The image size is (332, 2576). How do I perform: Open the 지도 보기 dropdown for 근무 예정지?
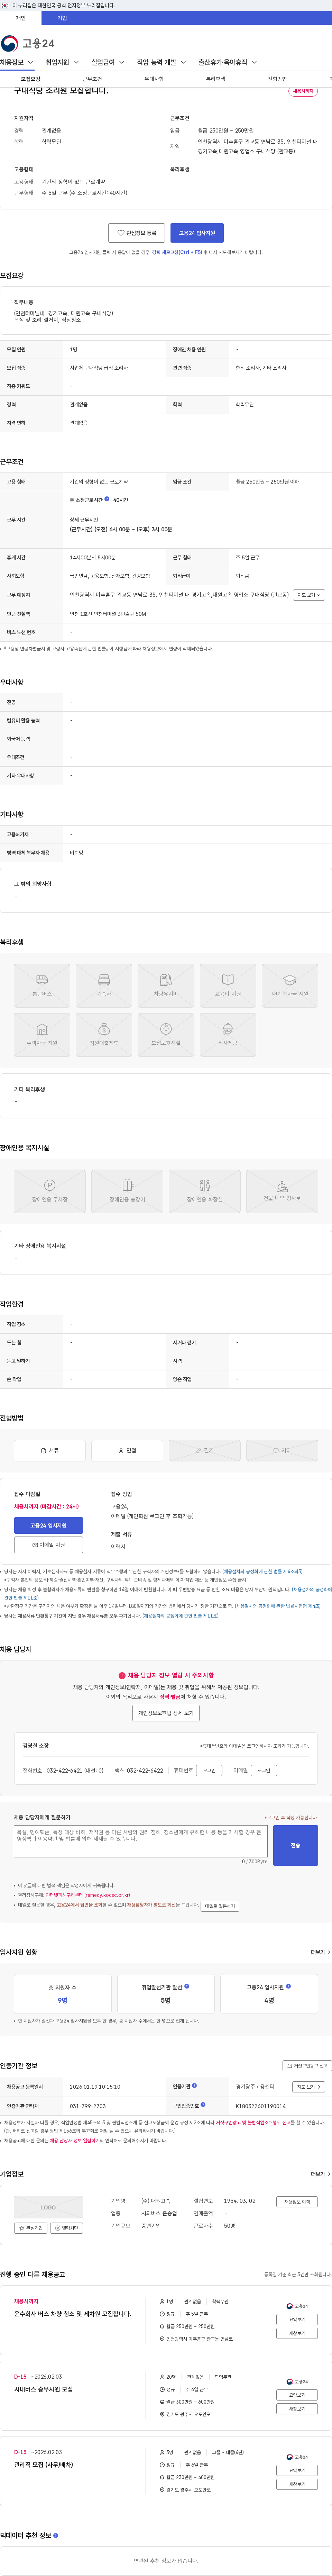pyautogui.click(x=308, y=595)
